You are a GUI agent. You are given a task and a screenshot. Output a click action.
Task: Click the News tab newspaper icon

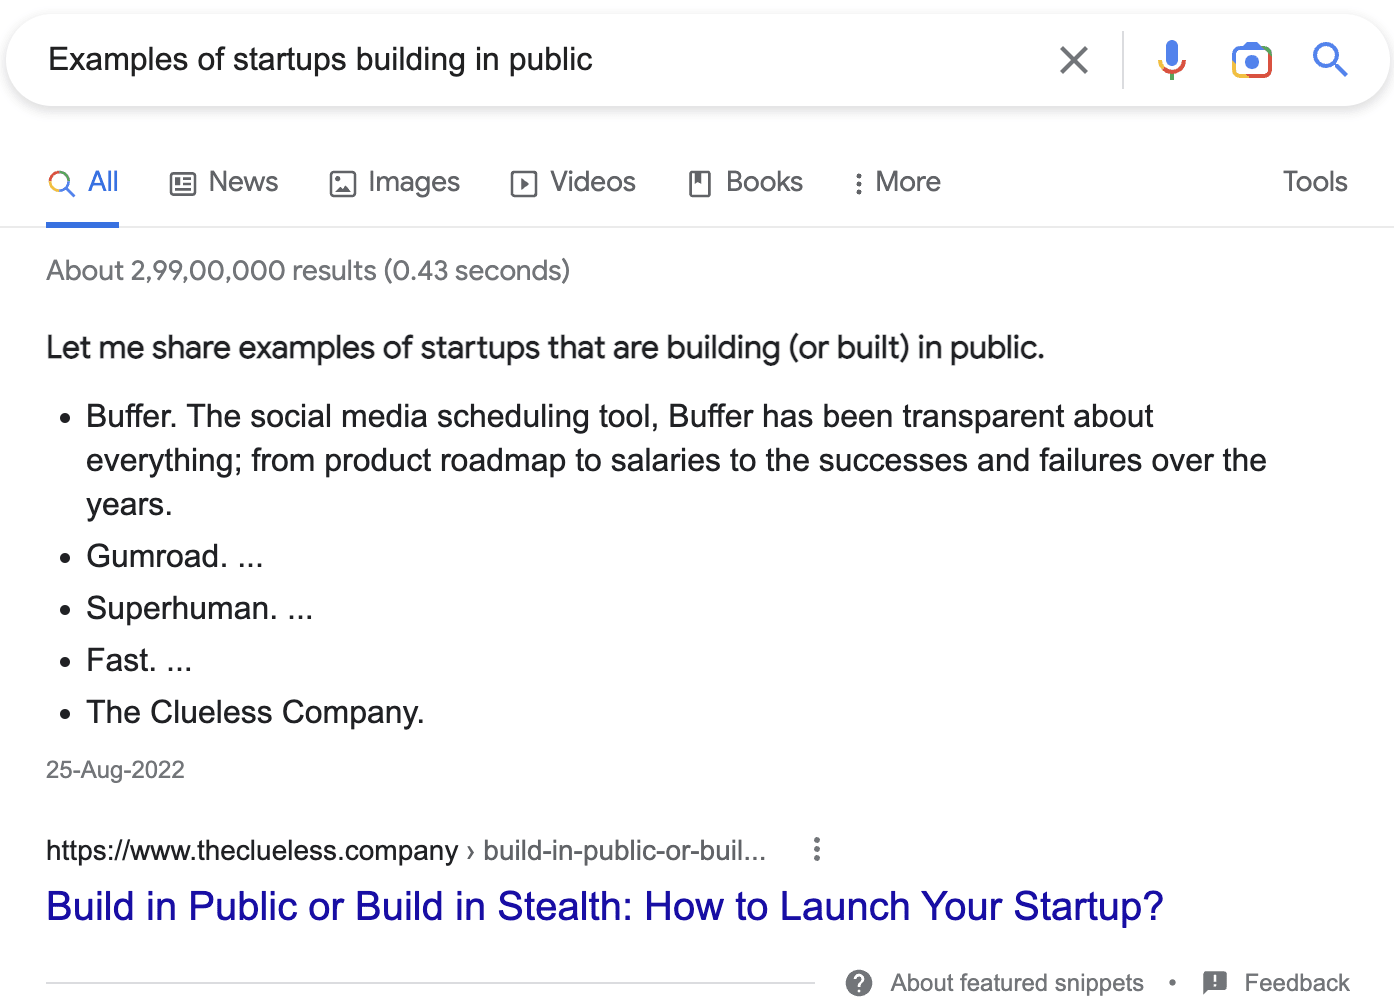click(x=183, y=183)
